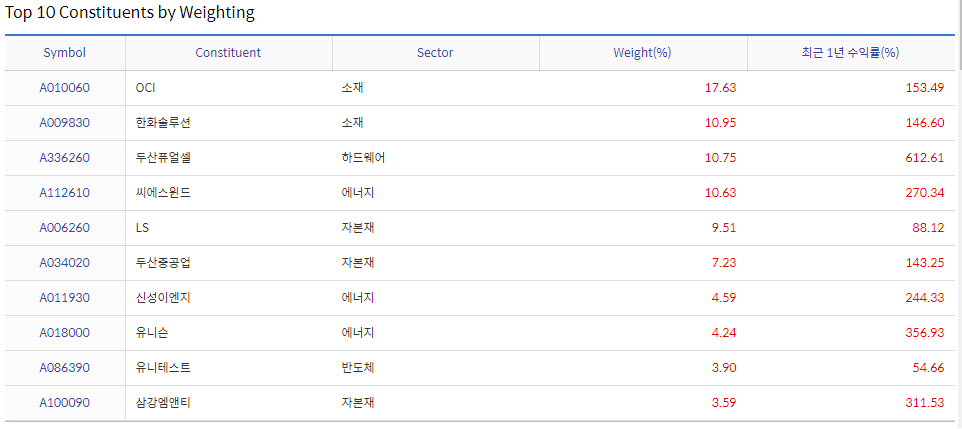Viewport: 962px width, 429px height.
Task: Click one-year return value 143.25
Action: pyautogui.click(x=925, y=263)
